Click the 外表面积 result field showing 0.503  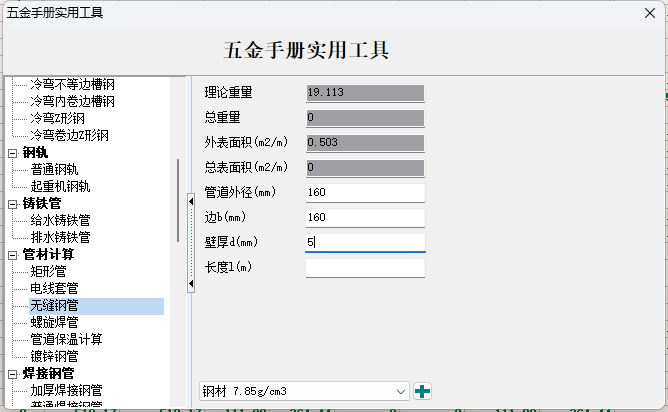365,143
